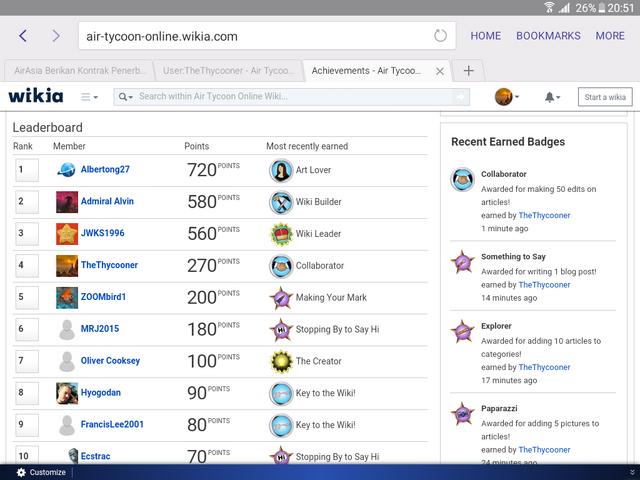Open TheThycooner leaderboard profile link
The width and height of the screenshot is (640, 480).
pos(109,265)
